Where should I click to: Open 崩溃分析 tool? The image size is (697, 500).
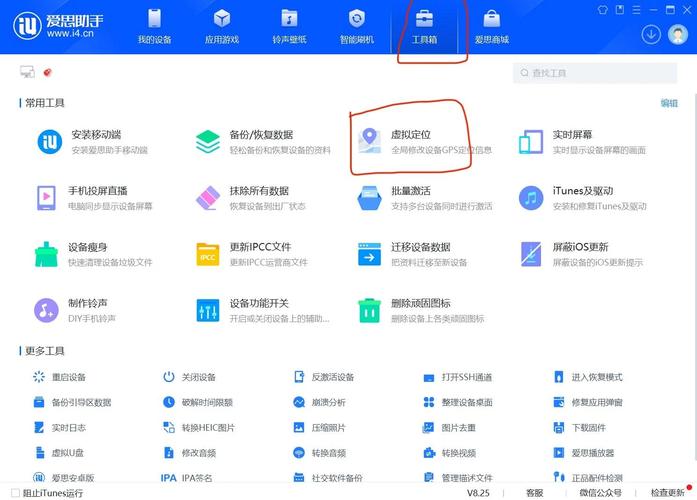[x=319, y=402]
